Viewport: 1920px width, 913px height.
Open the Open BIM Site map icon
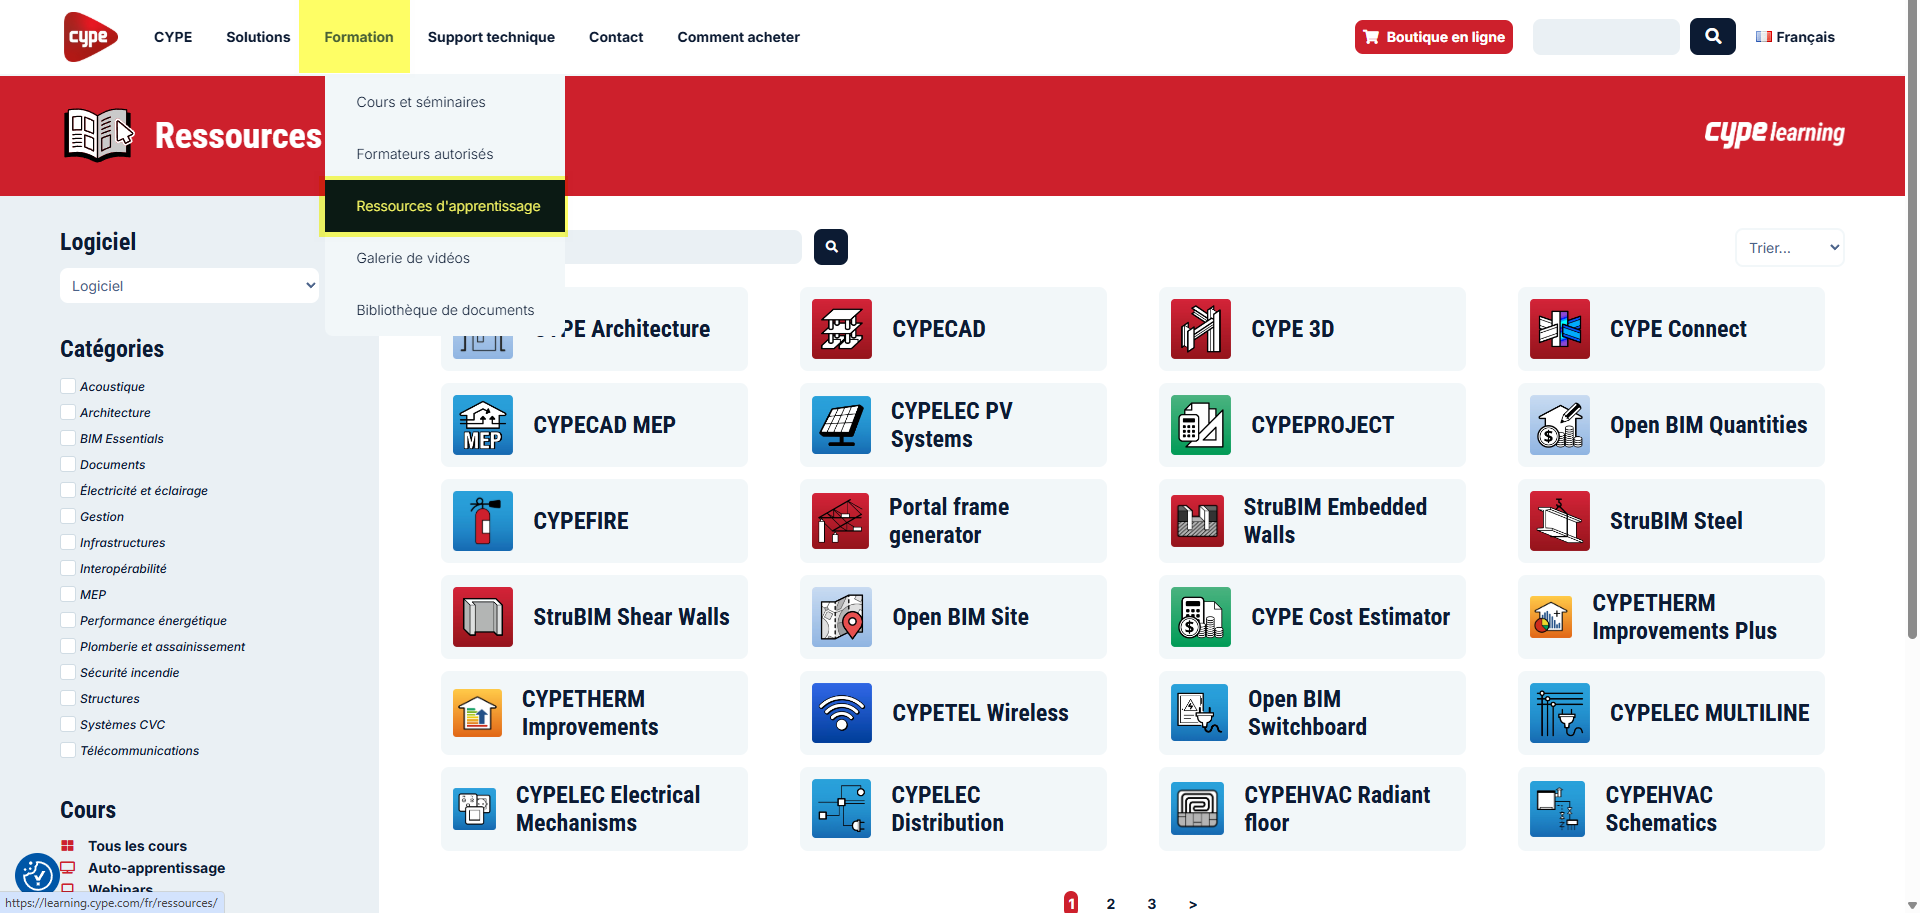pyautogui.click(x=841, y=617)
